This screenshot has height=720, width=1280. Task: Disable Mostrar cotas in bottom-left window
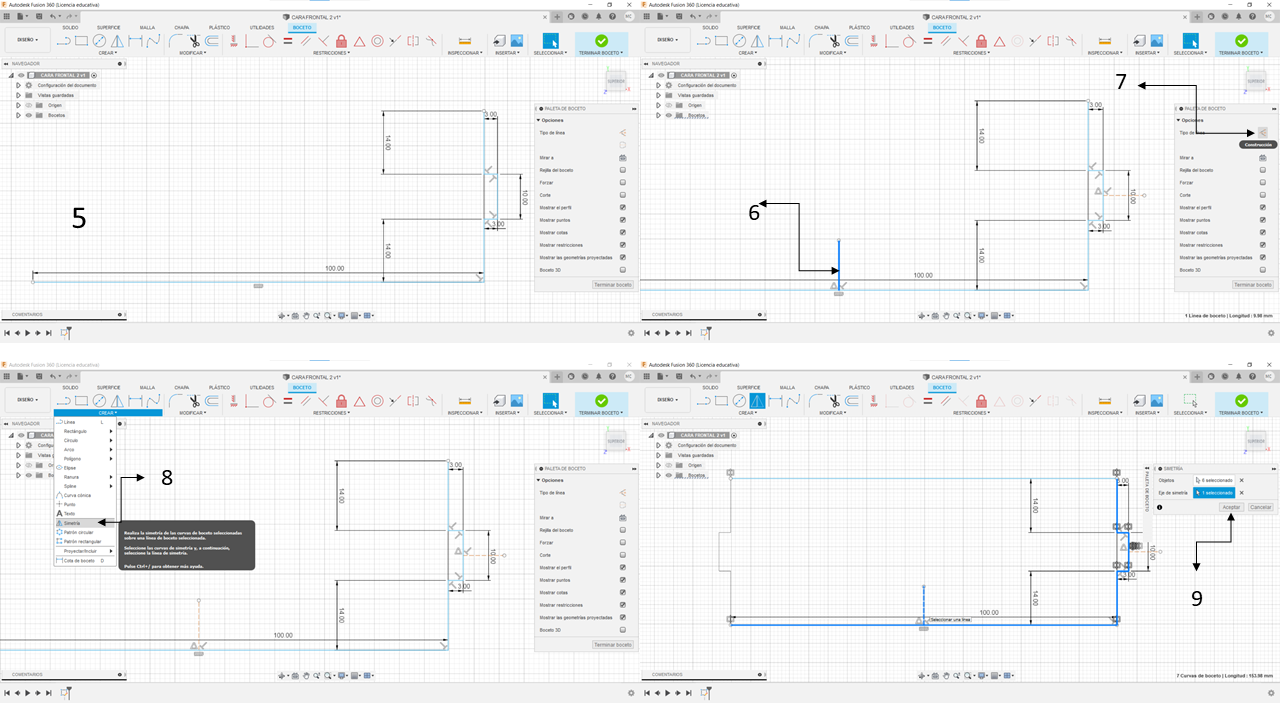622,592
